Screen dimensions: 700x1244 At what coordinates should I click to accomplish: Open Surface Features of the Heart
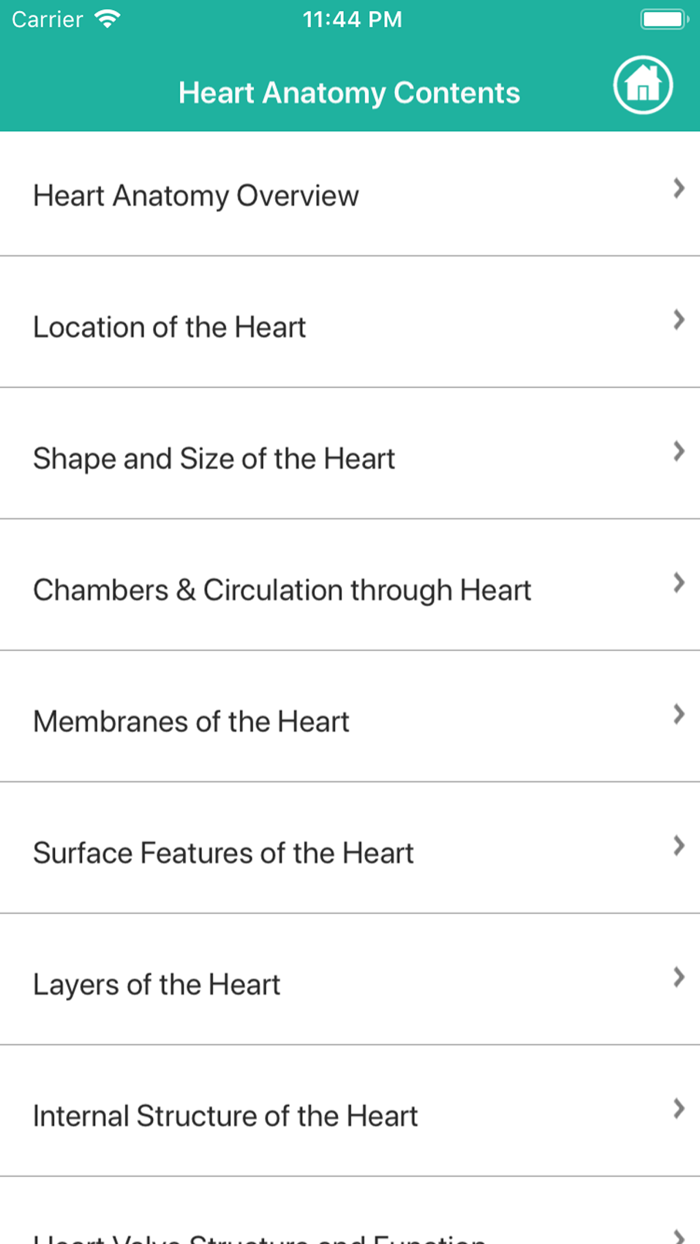(x=224, y=853)
